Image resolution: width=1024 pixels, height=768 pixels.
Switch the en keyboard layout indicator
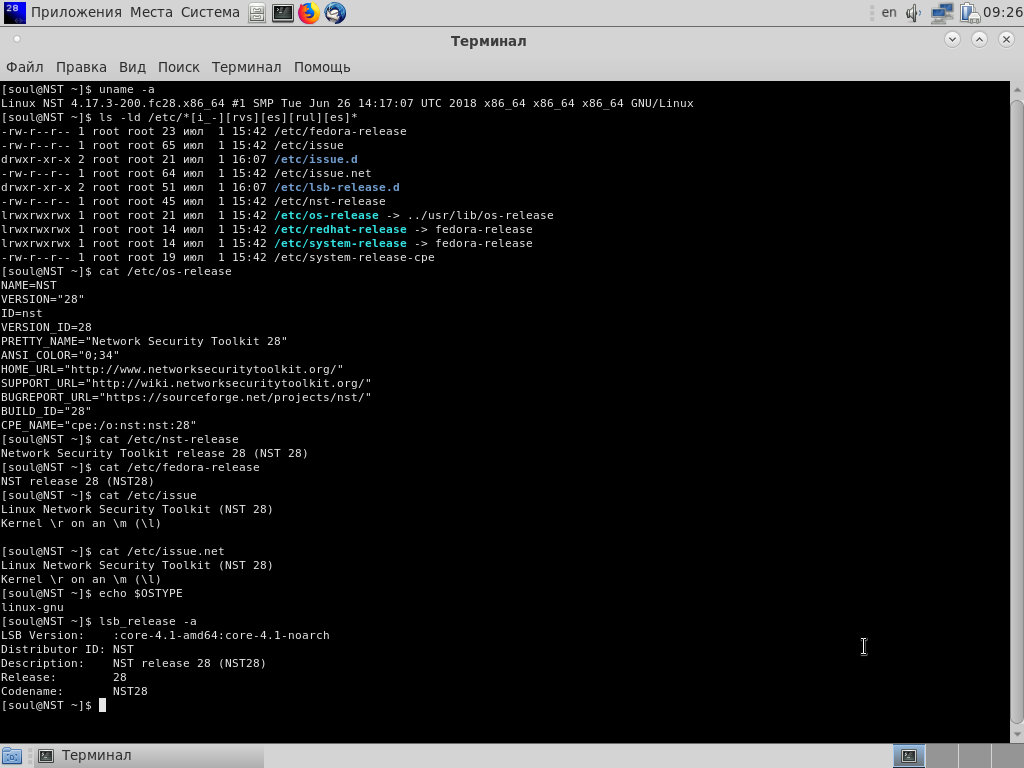pyautogui.click(x=889, y=12)
